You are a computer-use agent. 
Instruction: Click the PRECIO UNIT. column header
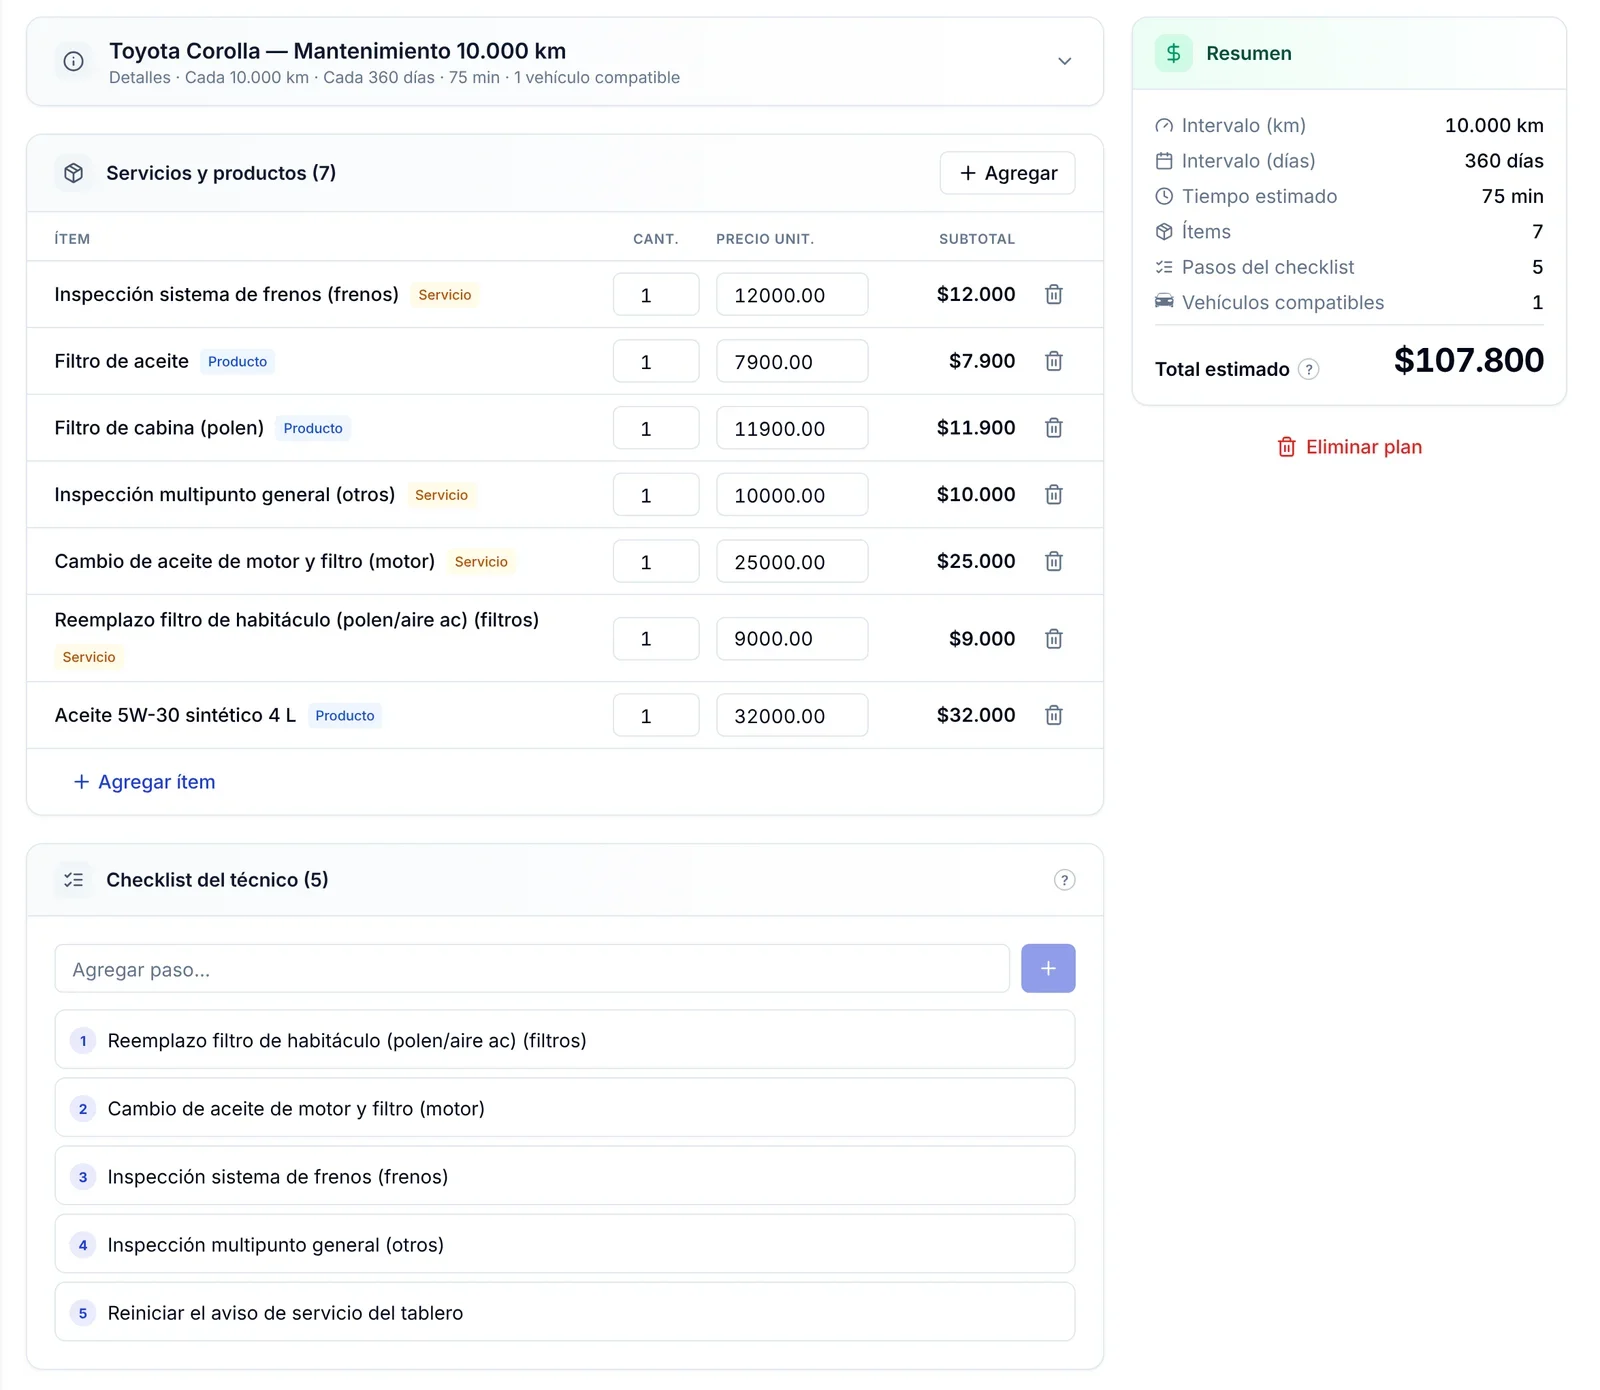[x=765, y=239]
